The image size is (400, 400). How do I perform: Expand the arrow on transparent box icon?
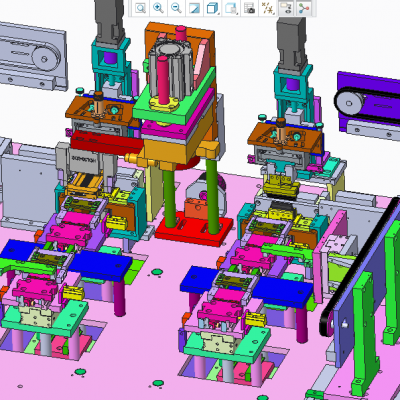coord(237,14)
